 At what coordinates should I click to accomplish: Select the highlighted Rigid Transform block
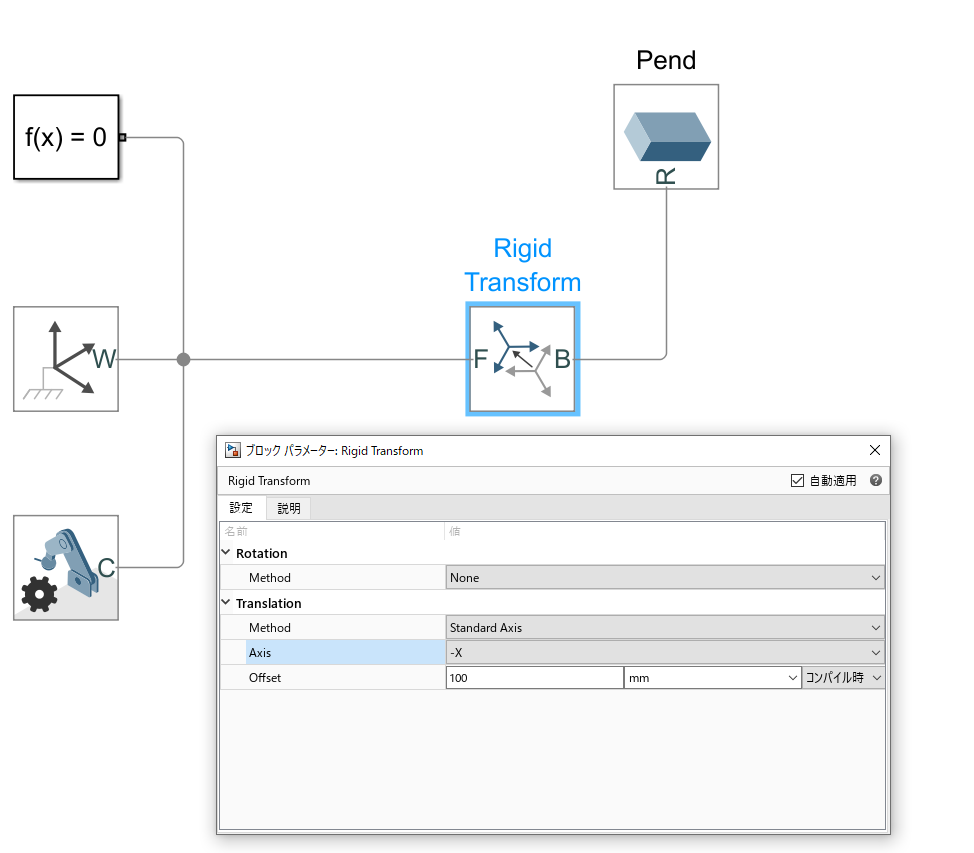click(x=522, y=359)
